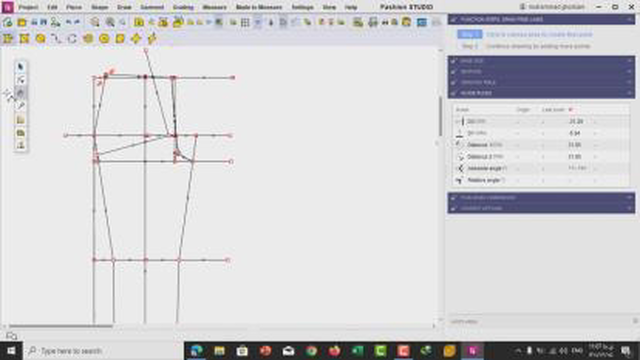The width and height of the screenshot is (640, 360).
Task: Click the Last point column header
Action: pos(553,110)
